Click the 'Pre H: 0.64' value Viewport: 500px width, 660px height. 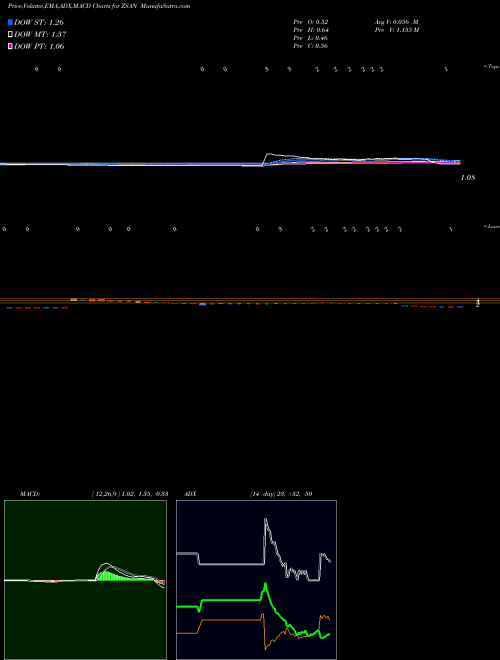[x=311, y=30]
